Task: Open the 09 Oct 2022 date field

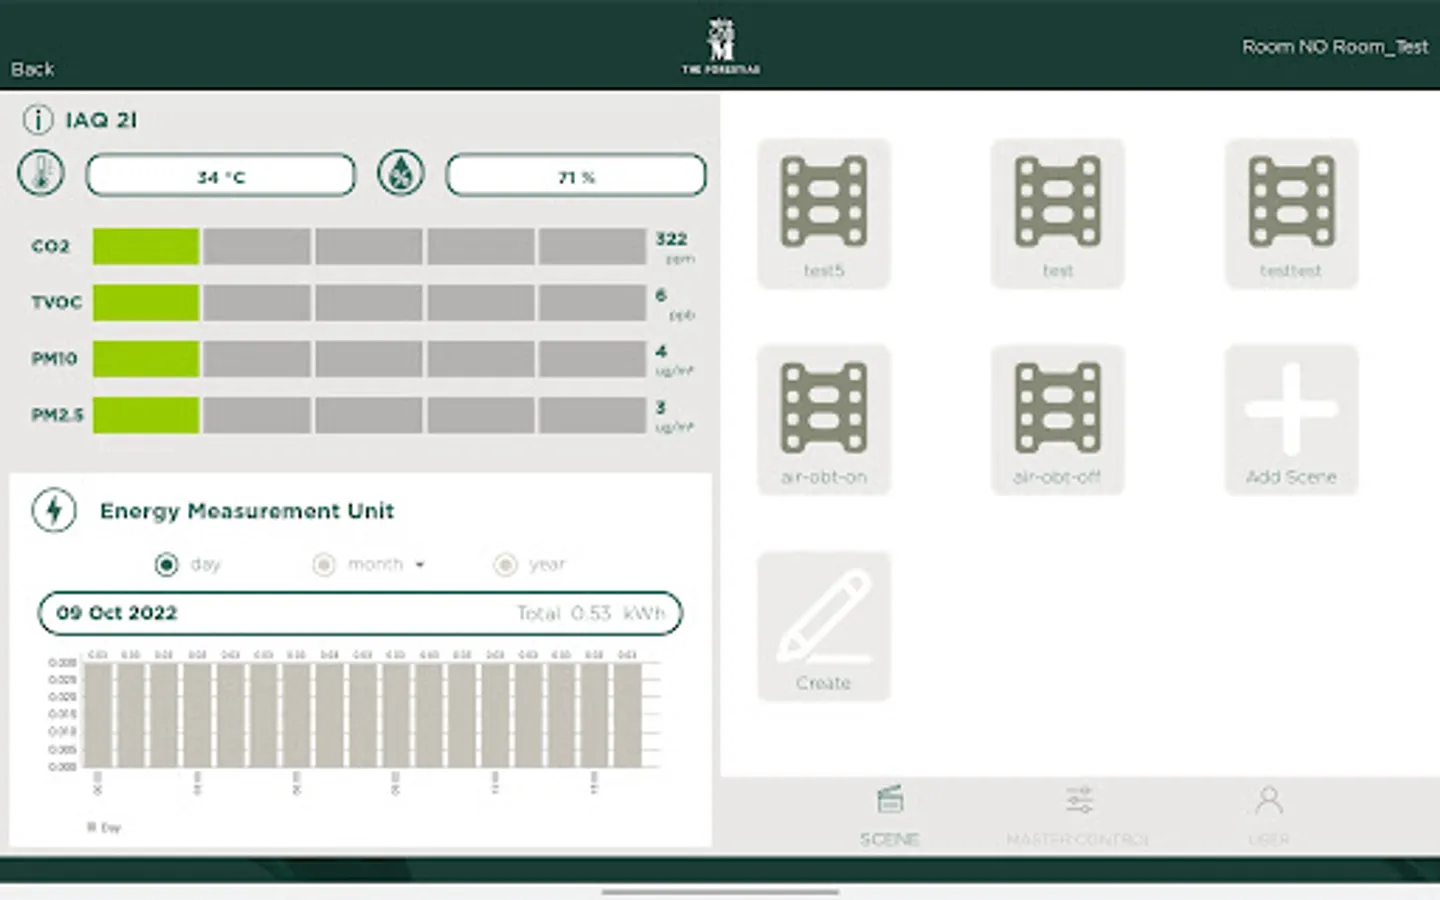Action: [x=360, y=613]
